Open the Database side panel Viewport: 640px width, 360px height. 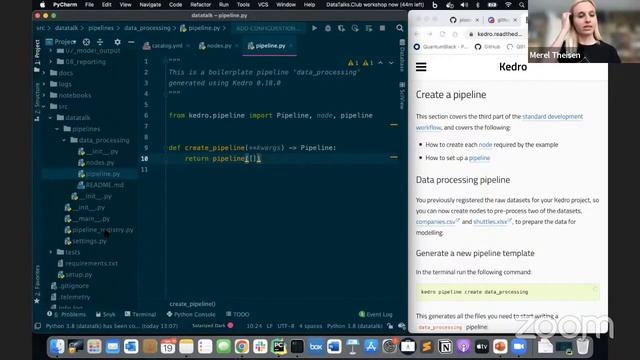pyautogui.click(x=402, y=56)
